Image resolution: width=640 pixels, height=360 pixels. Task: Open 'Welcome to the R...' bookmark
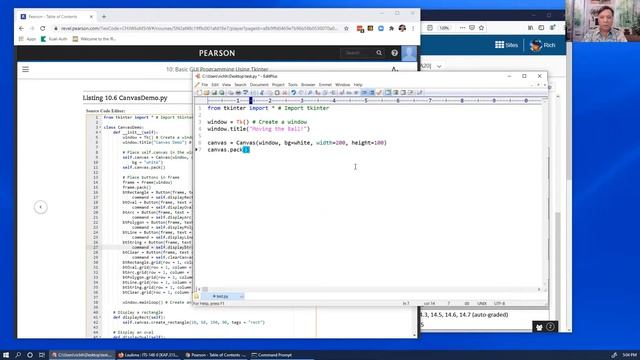tap(94, 39)
